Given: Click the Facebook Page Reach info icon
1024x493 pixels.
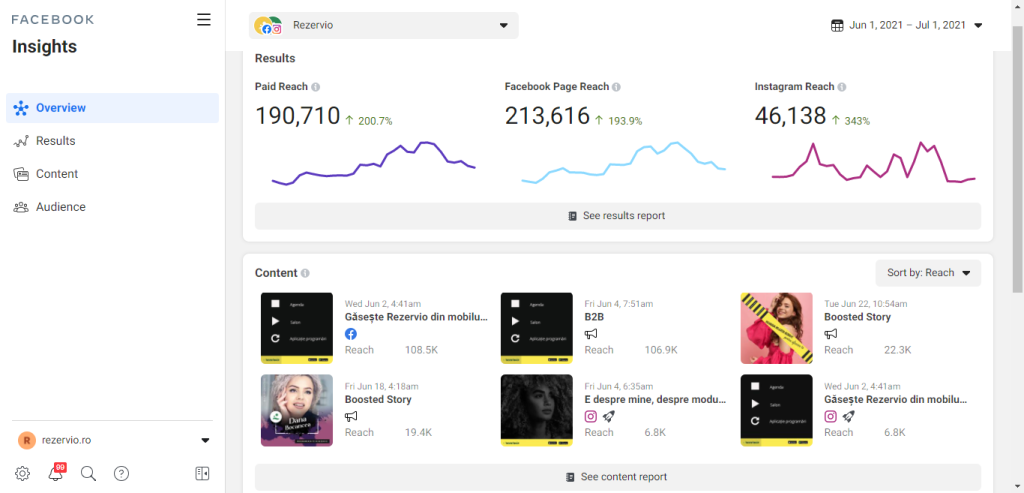Looking at the screenshot, I should click(x=616, y=87).
